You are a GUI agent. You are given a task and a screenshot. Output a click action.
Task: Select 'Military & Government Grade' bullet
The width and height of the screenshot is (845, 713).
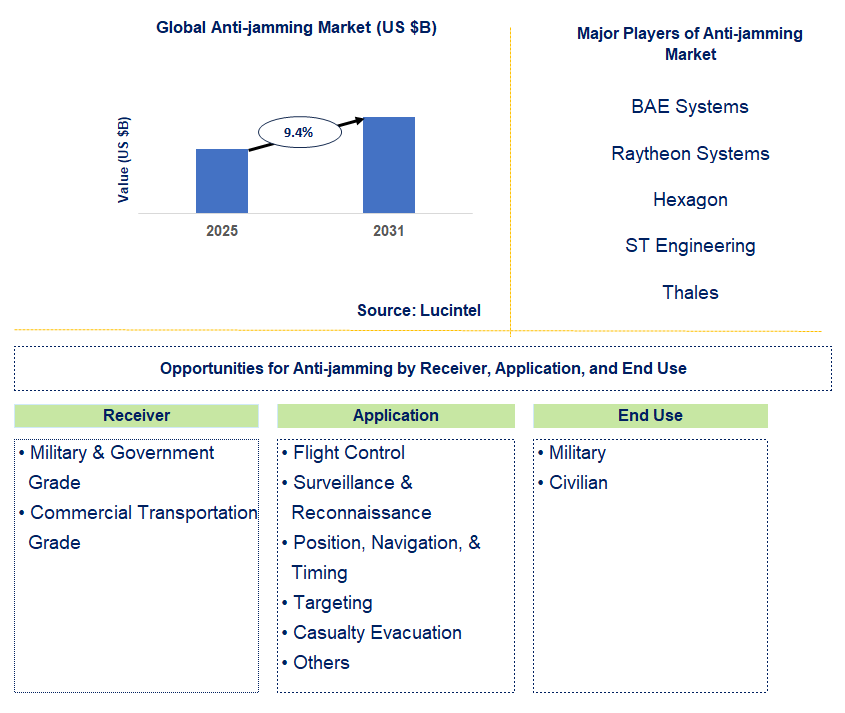[116, 467]
